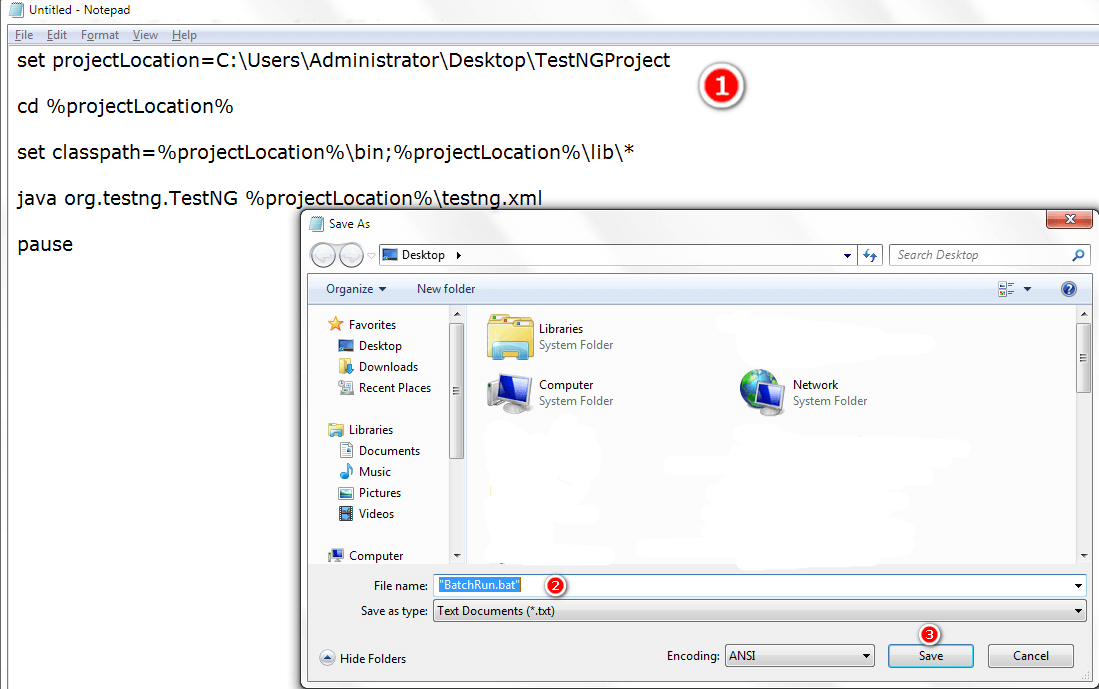
Task: Save the BatchRun.bat file
Action: (929, 655)
